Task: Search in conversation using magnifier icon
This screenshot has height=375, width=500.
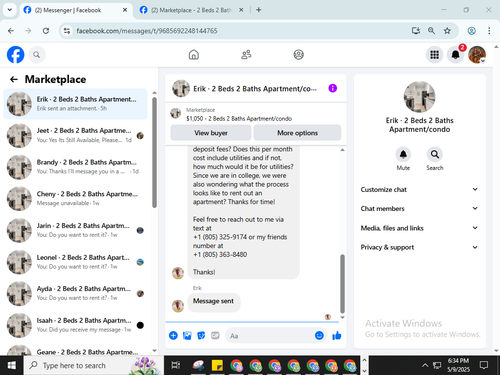Action: point(435,154)
